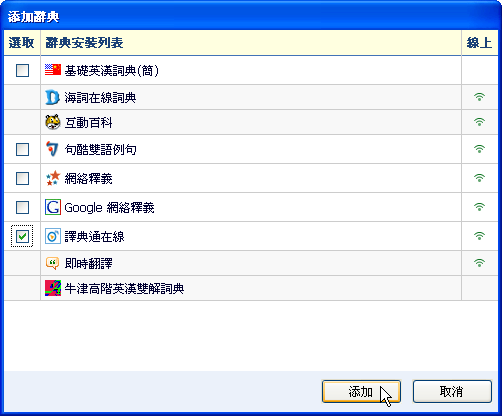Select the 海詞在線詞典 entry text

point(100,97)
